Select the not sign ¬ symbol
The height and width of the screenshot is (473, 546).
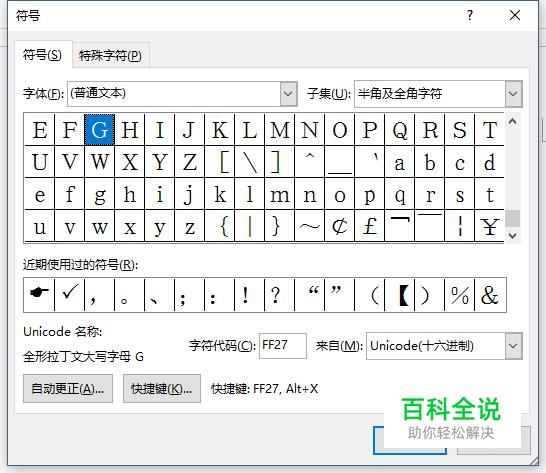tap(399, 226)
